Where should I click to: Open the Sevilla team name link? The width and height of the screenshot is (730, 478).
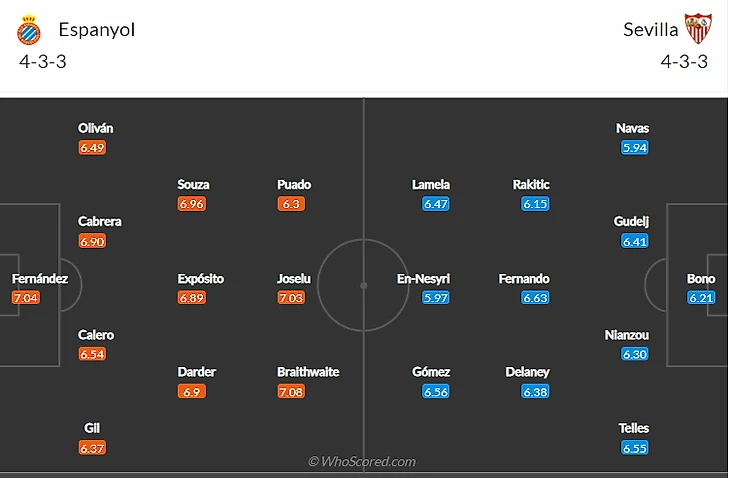(x=651, y=30)
